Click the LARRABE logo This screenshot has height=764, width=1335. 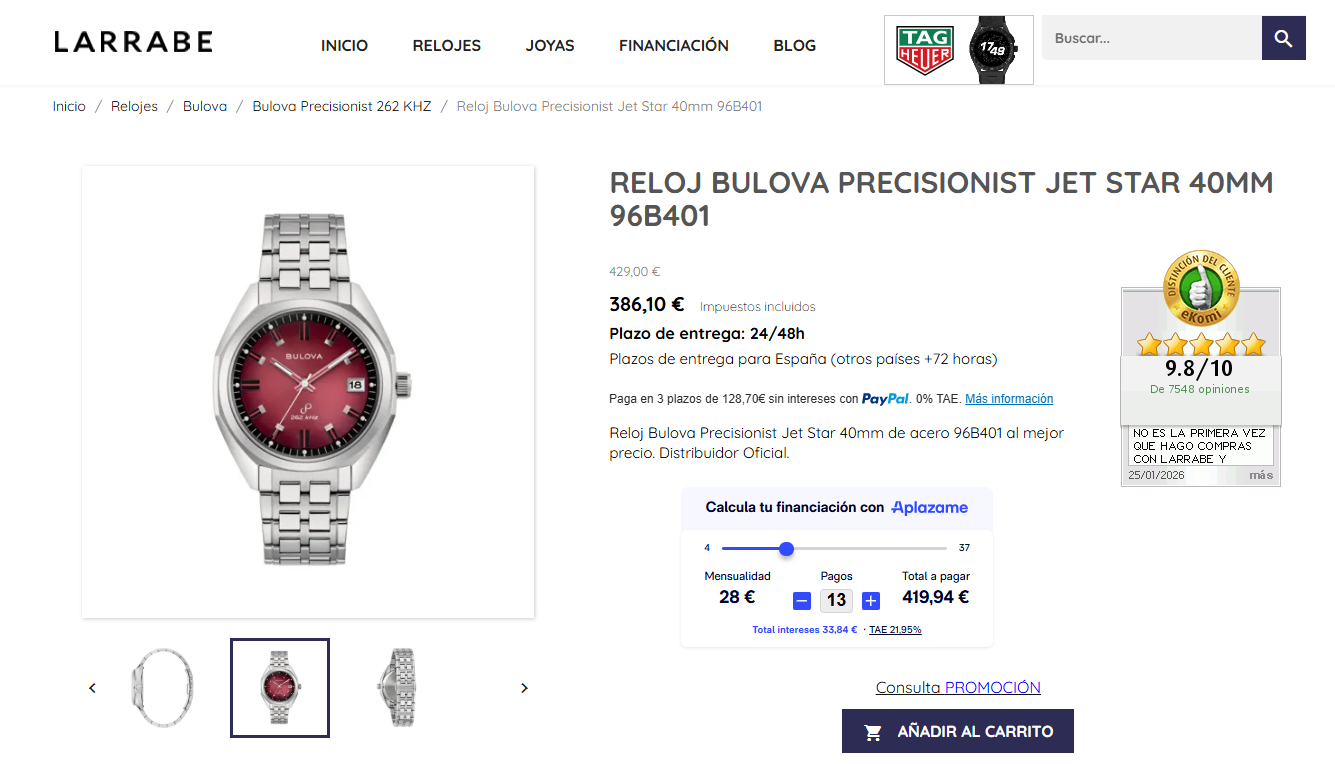point(133,42)
